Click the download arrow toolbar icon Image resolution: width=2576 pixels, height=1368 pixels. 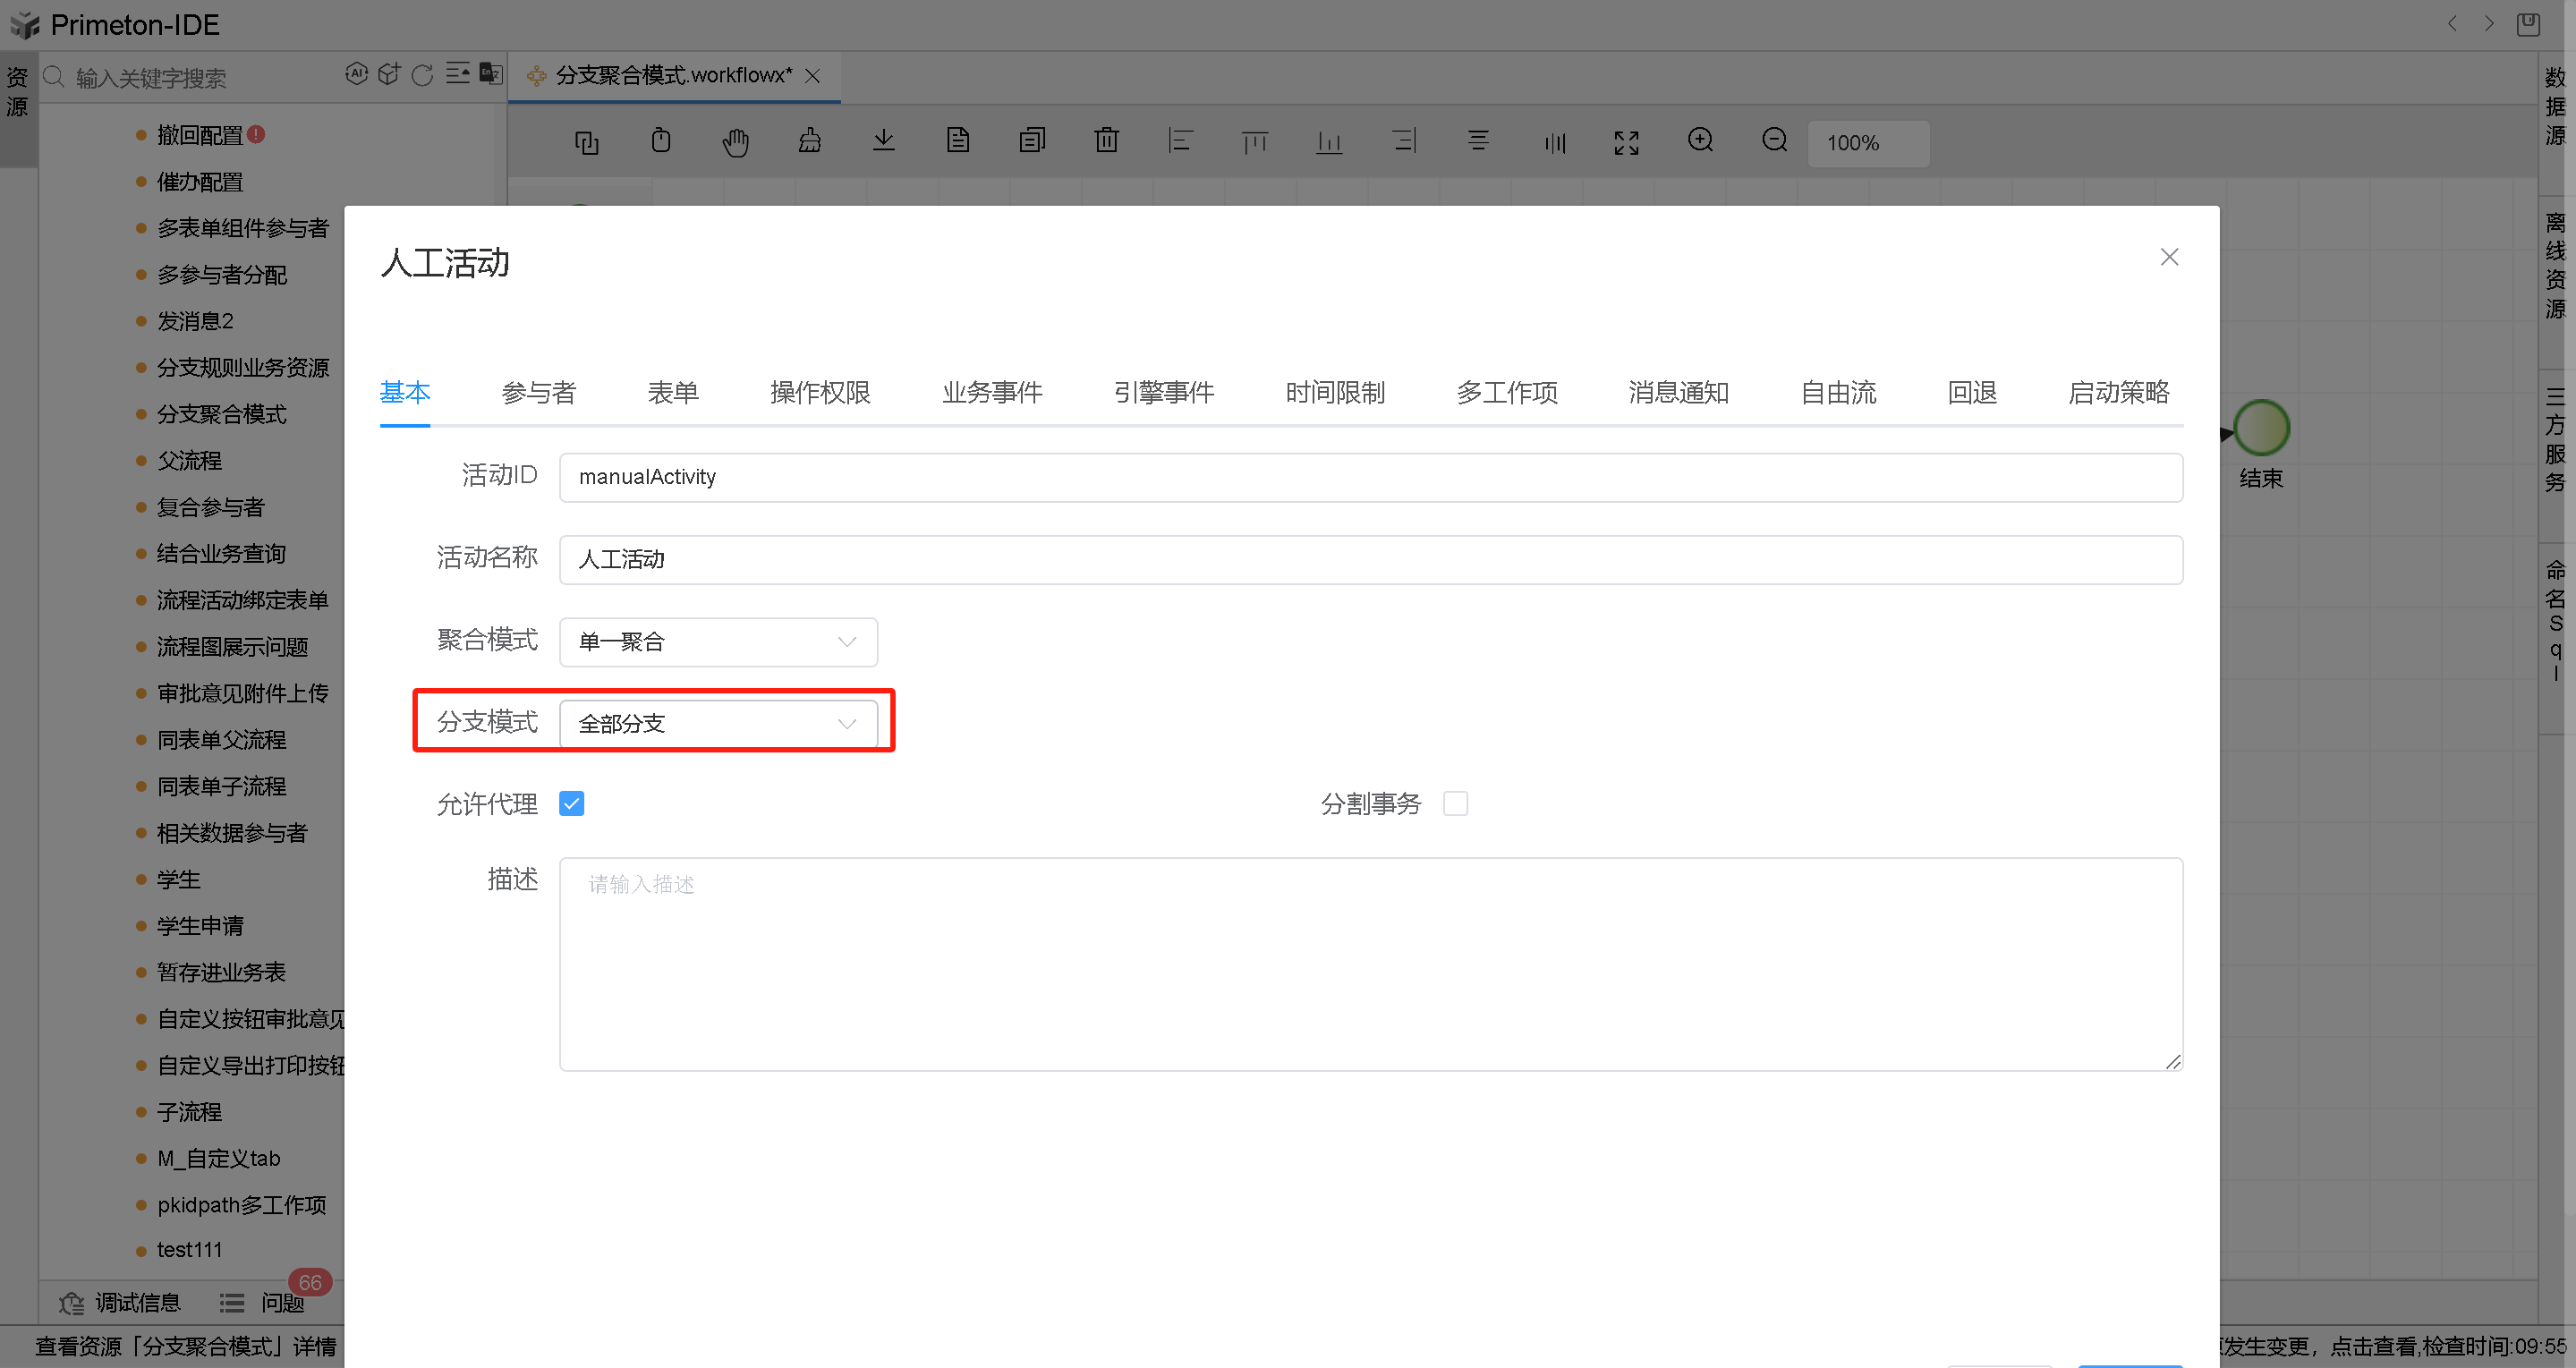[883, 141]
